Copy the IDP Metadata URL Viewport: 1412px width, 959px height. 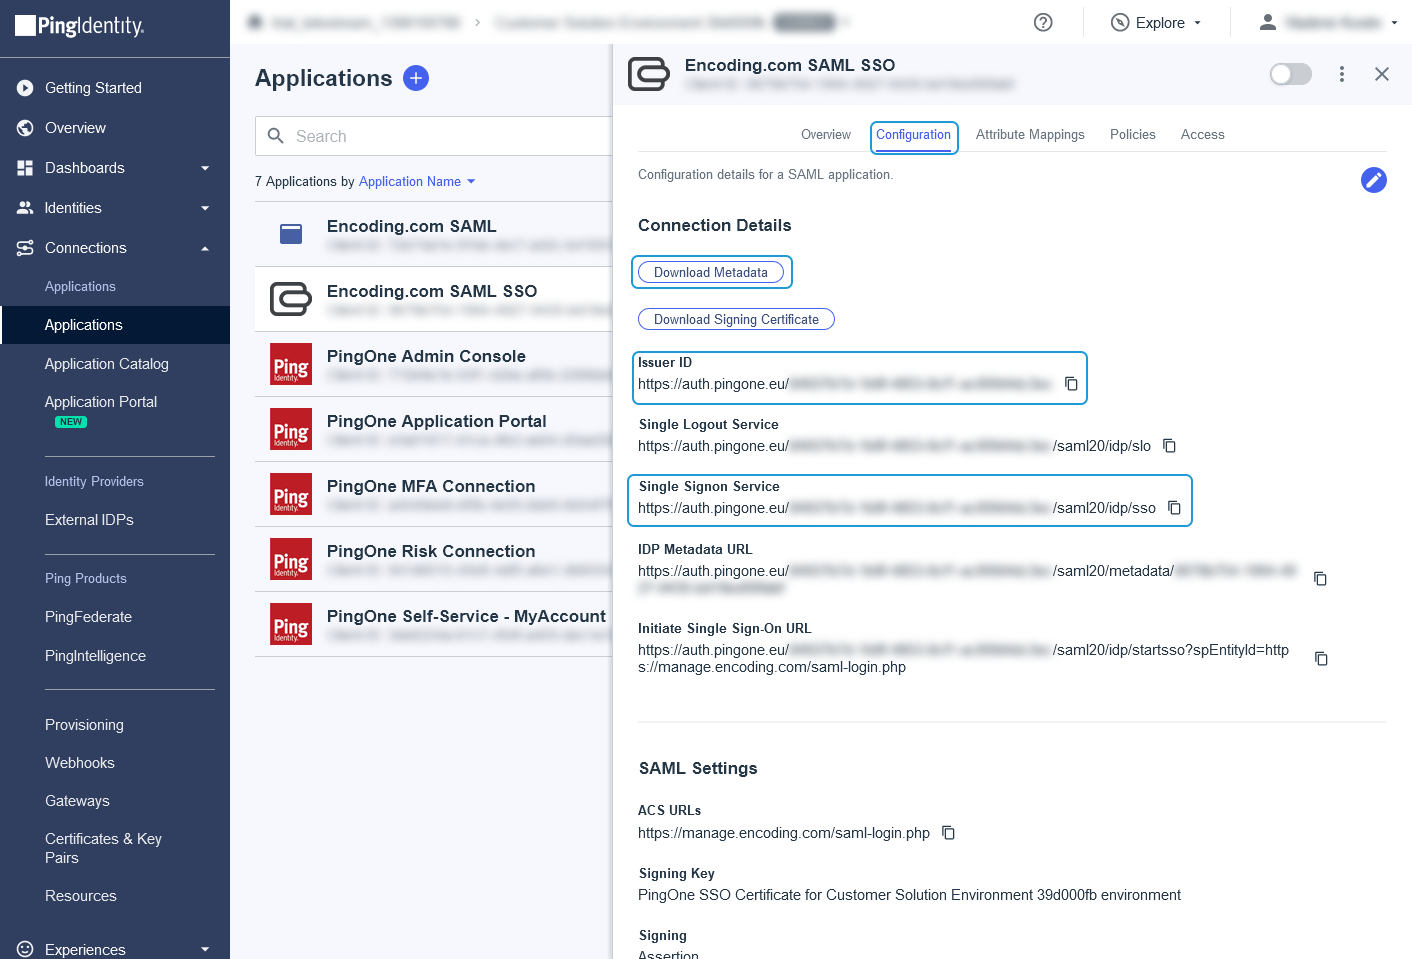(x=1320, y=579)
